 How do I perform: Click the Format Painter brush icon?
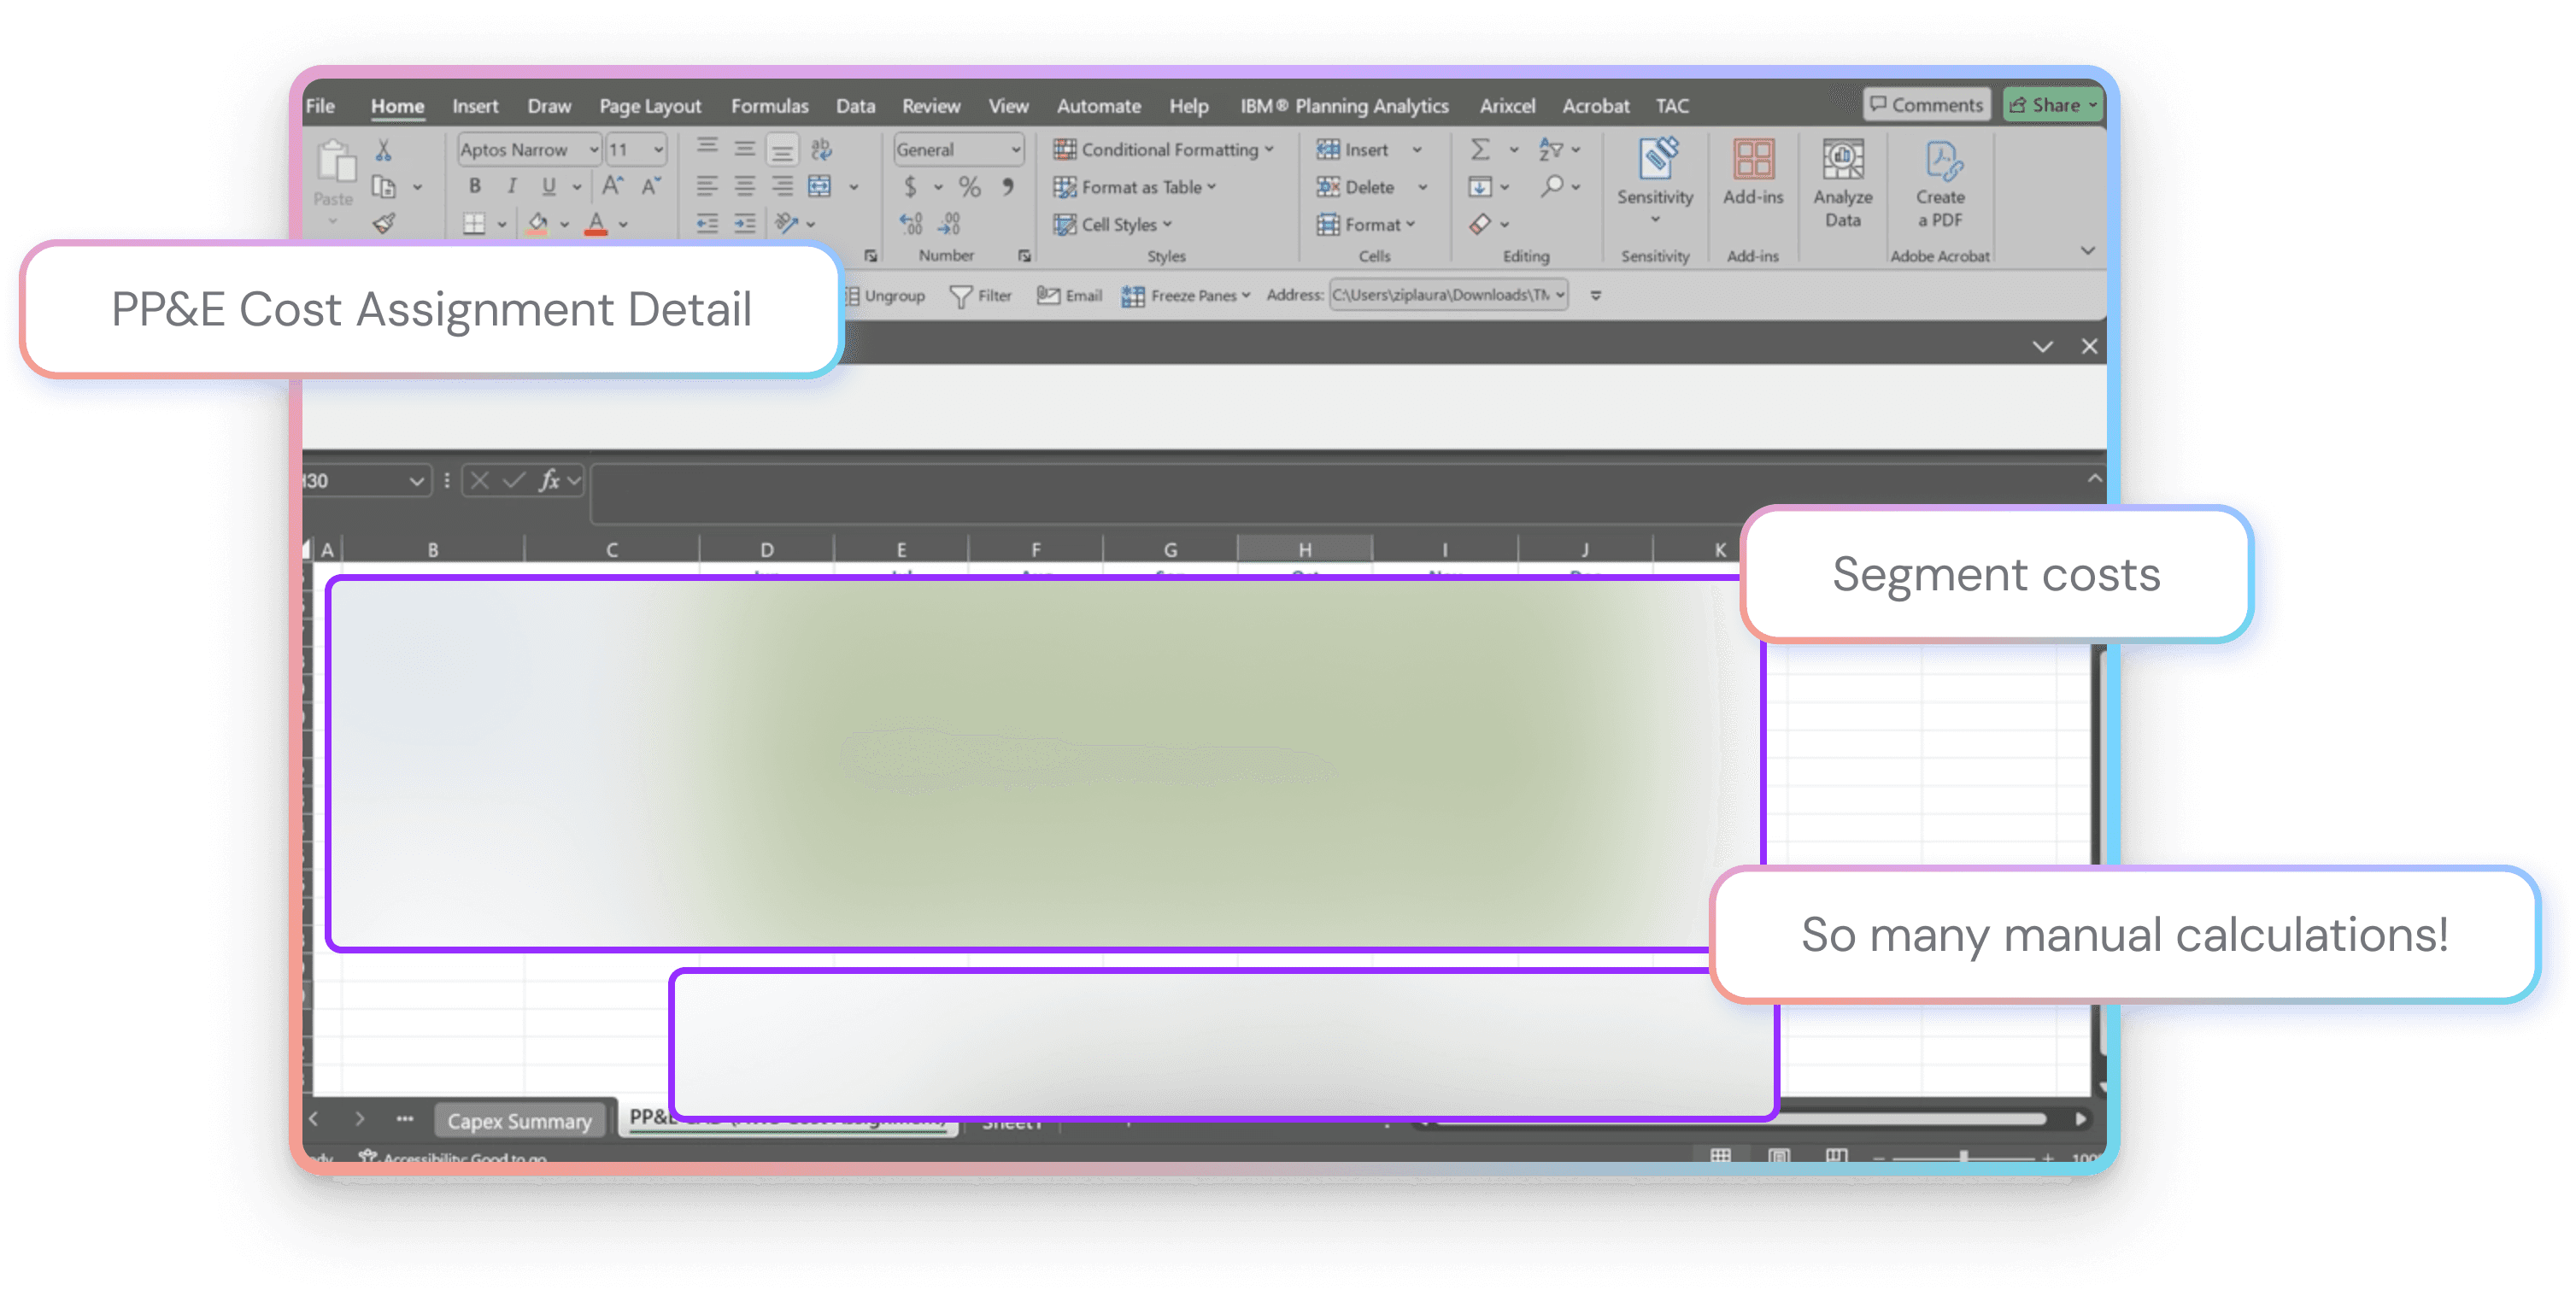click(384, 224)
